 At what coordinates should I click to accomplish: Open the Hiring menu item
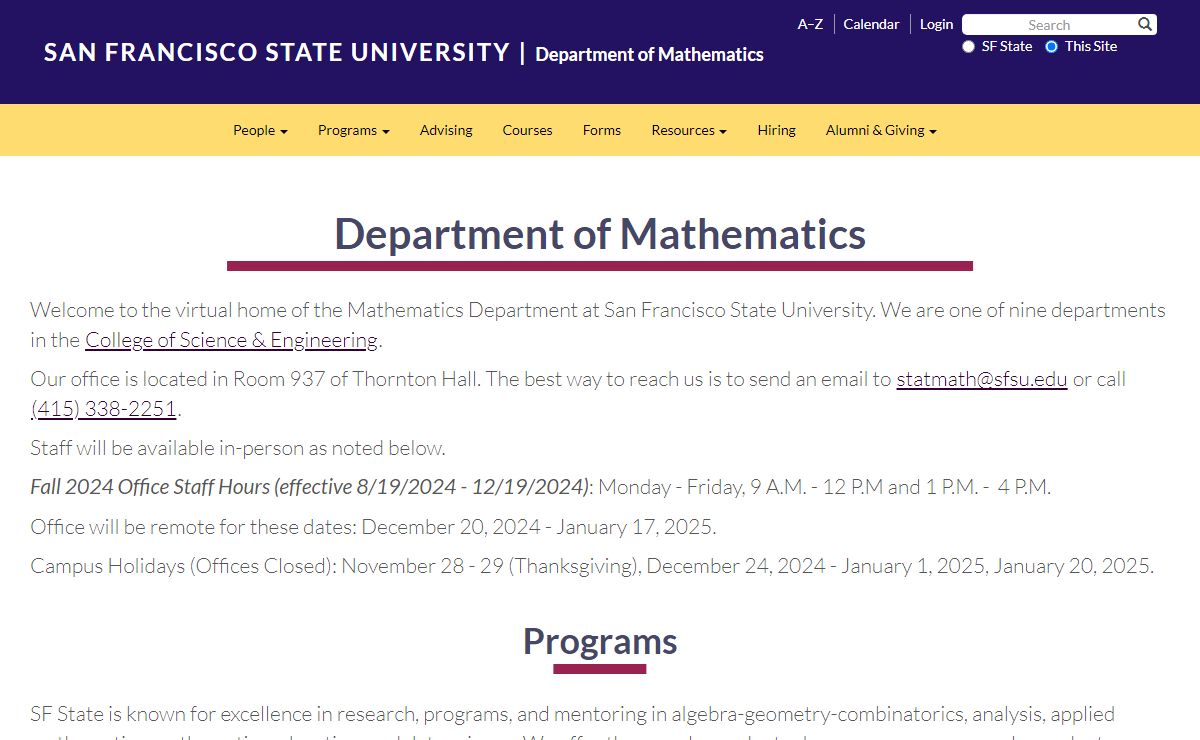(x=776, y=130)
